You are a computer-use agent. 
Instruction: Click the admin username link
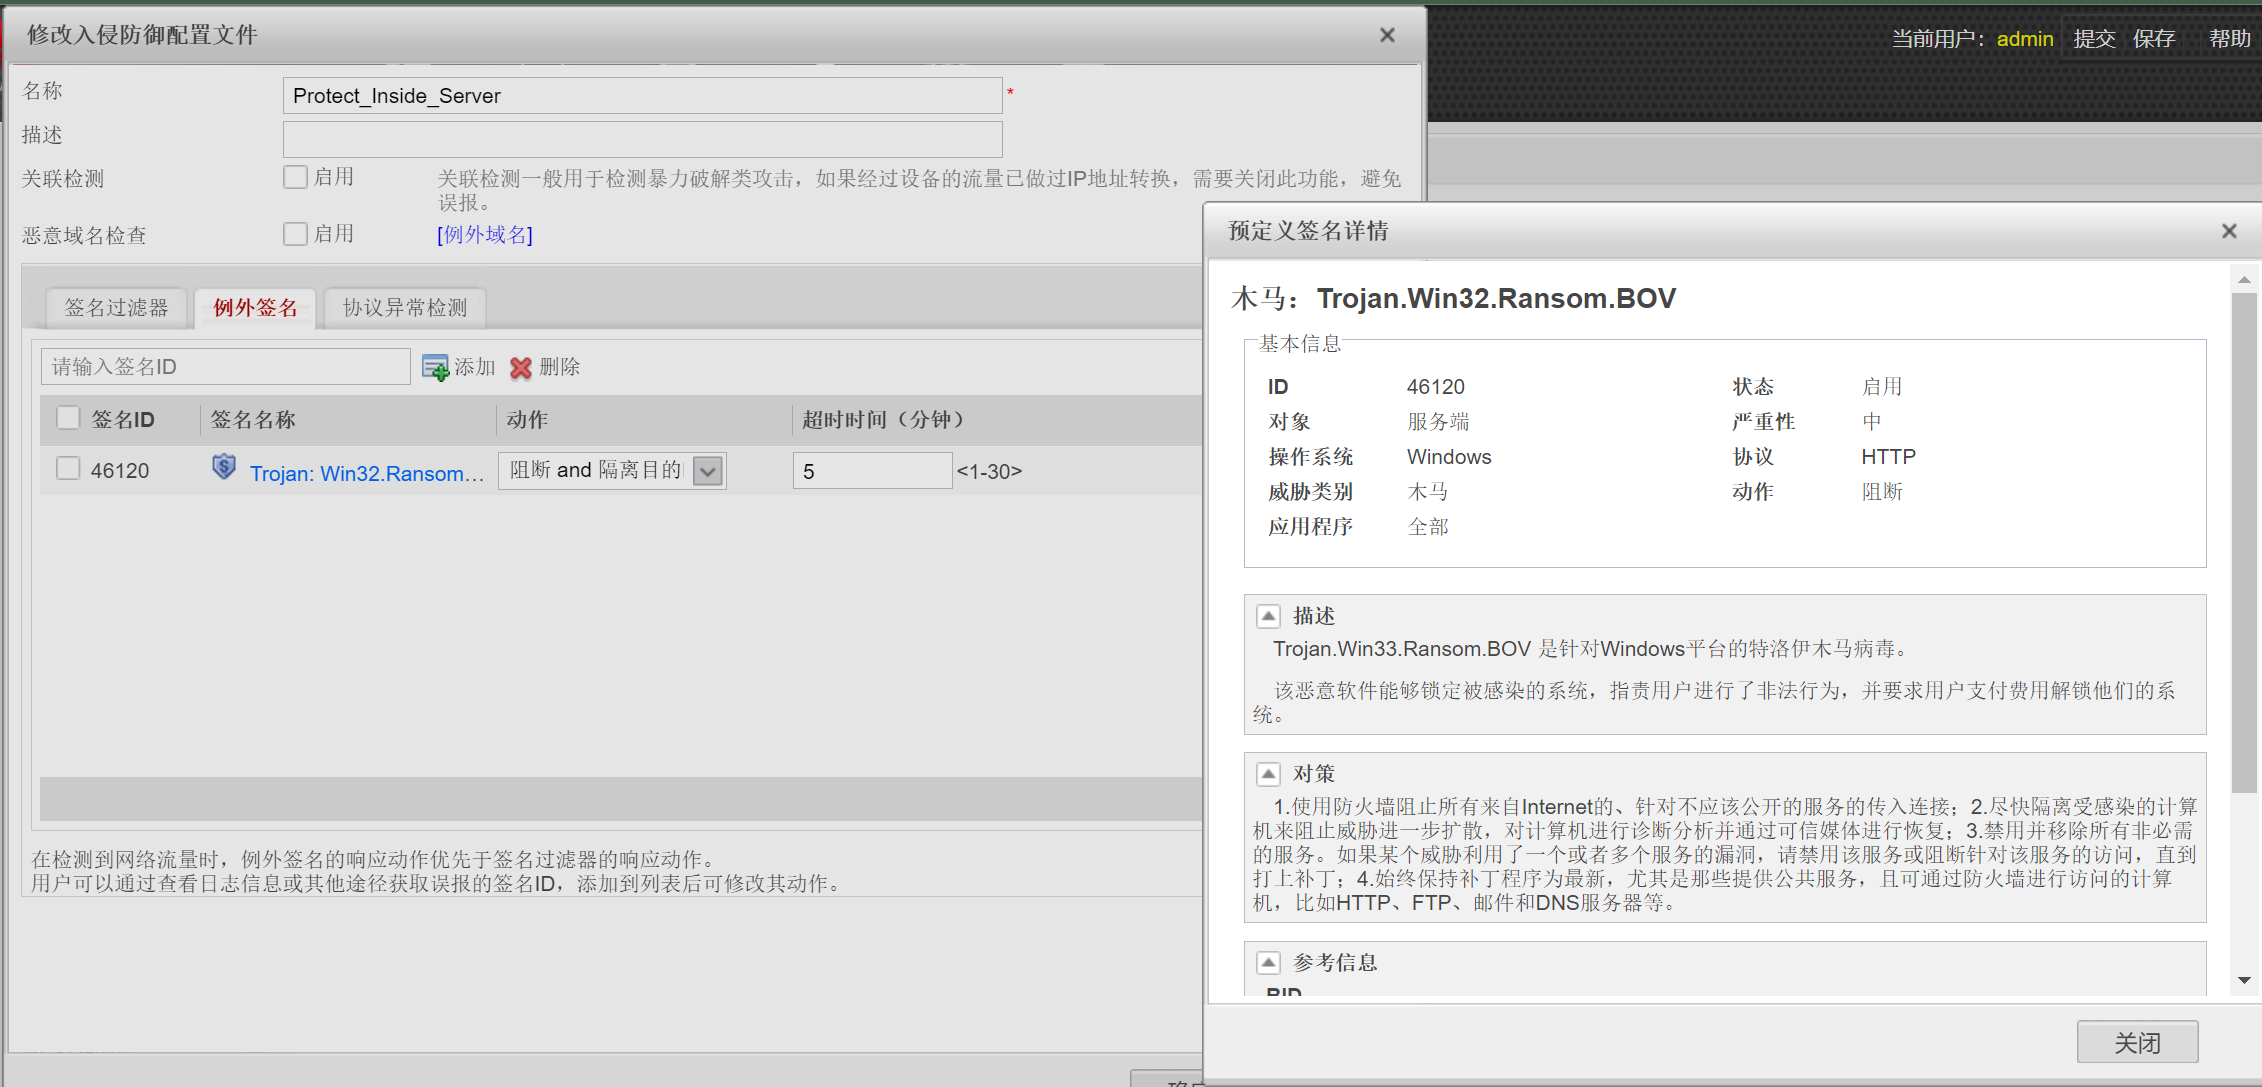tap(2024, 39)
